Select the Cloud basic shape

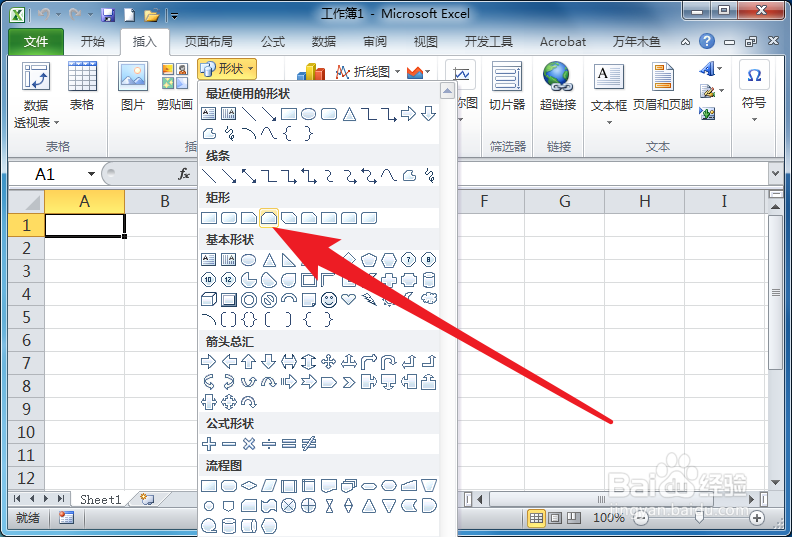point(429,299)
